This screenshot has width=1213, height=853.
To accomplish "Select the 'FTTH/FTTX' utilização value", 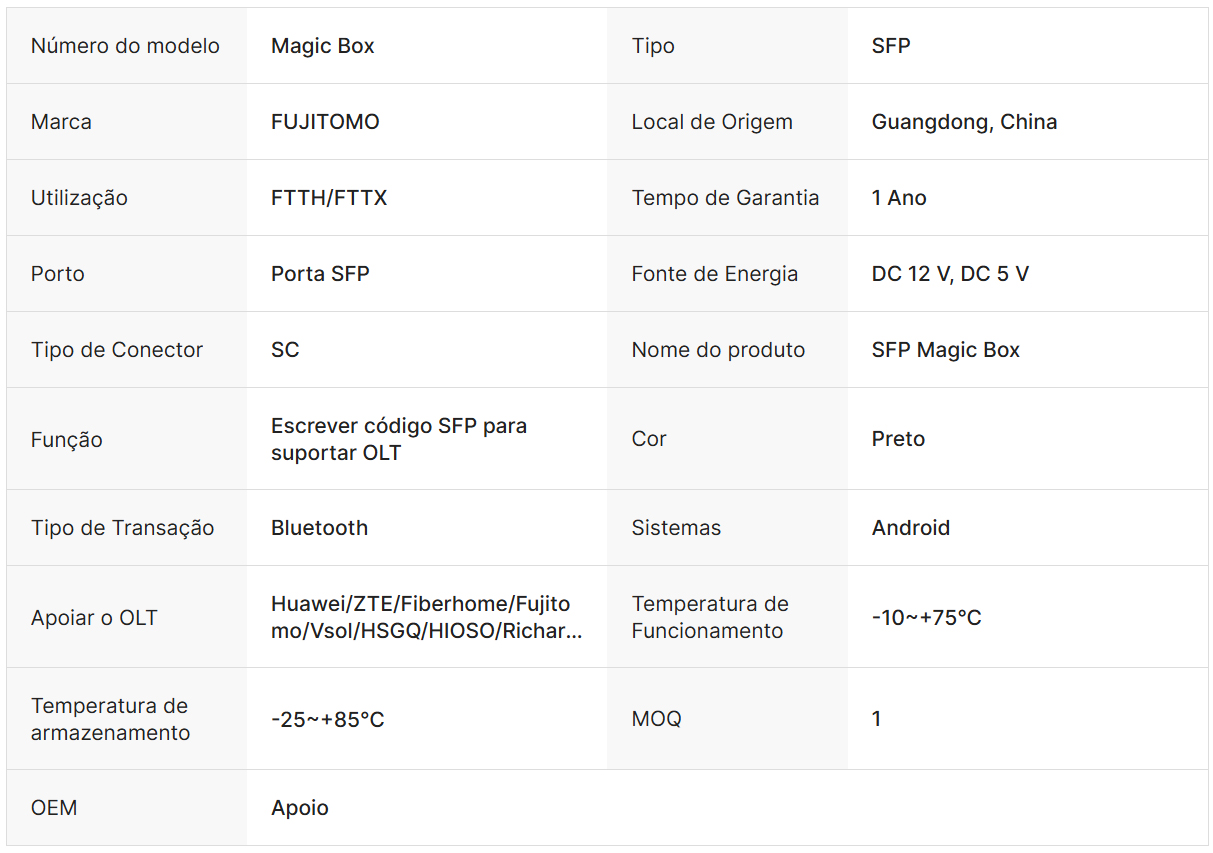I will (x=329, y=198).
